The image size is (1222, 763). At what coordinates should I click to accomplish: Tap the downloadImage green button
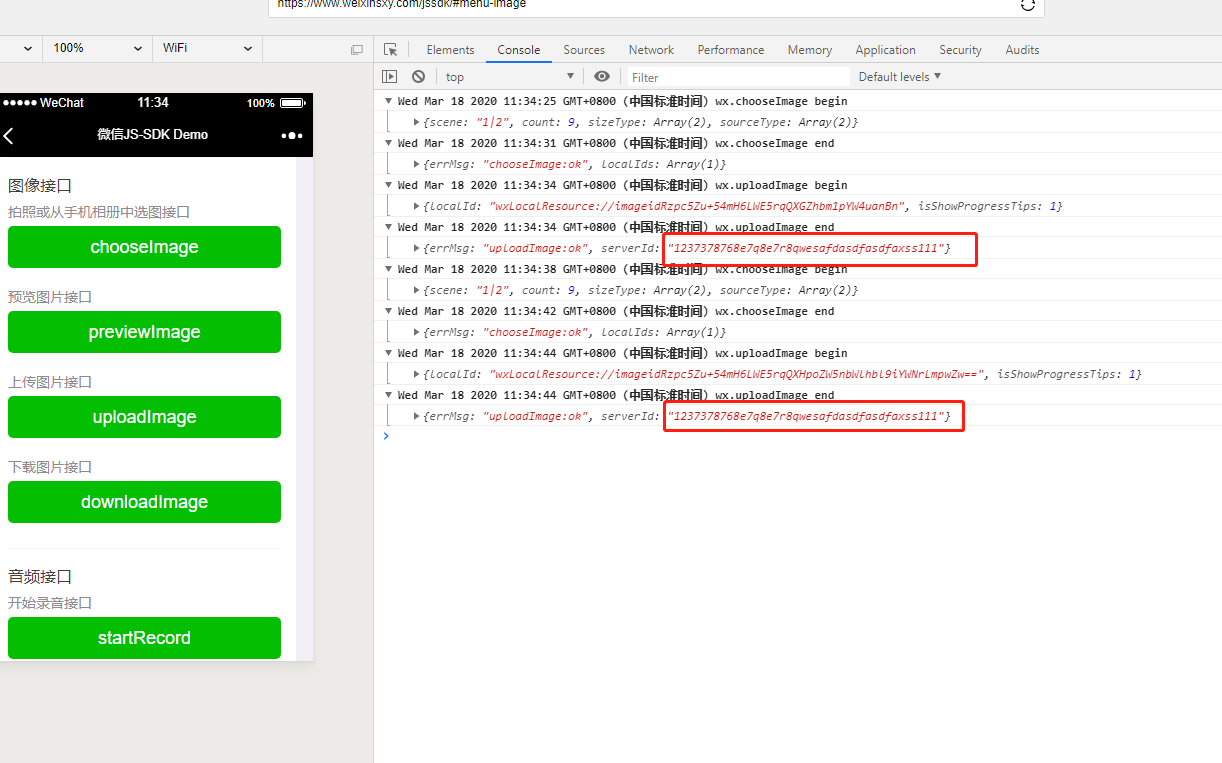click(x=144, y=502)
